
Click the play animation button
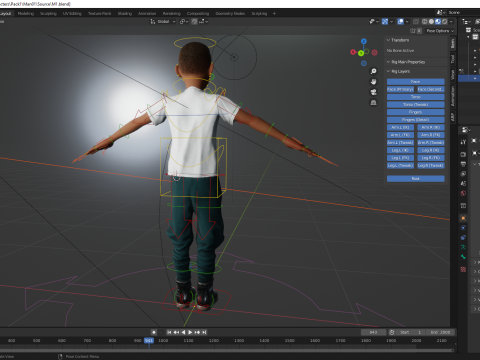pyautogui.click(x=190, y=332)
